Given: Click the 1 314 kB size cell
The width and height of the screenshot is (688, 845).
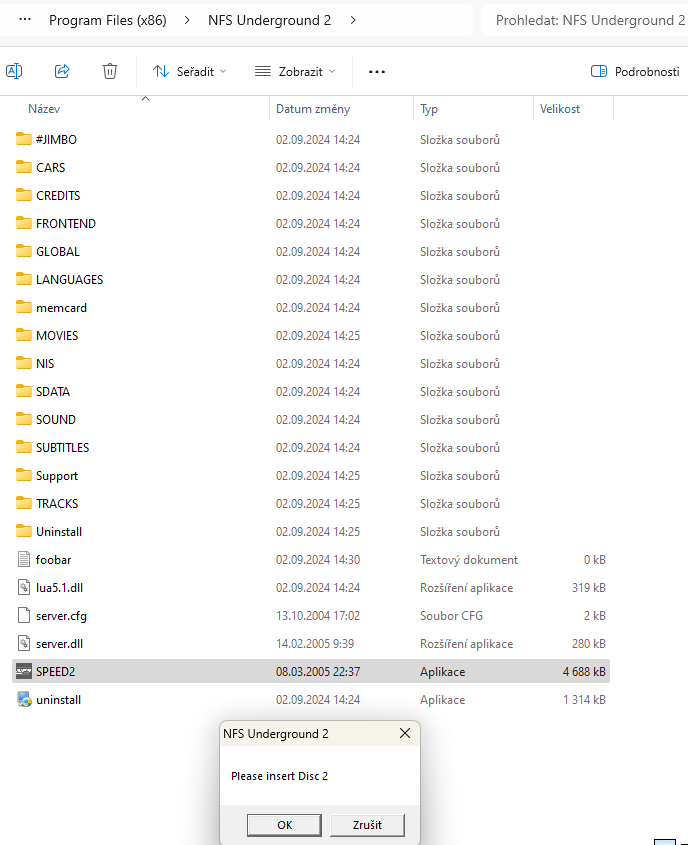Looking at the screenshot, I should [585, 700].
